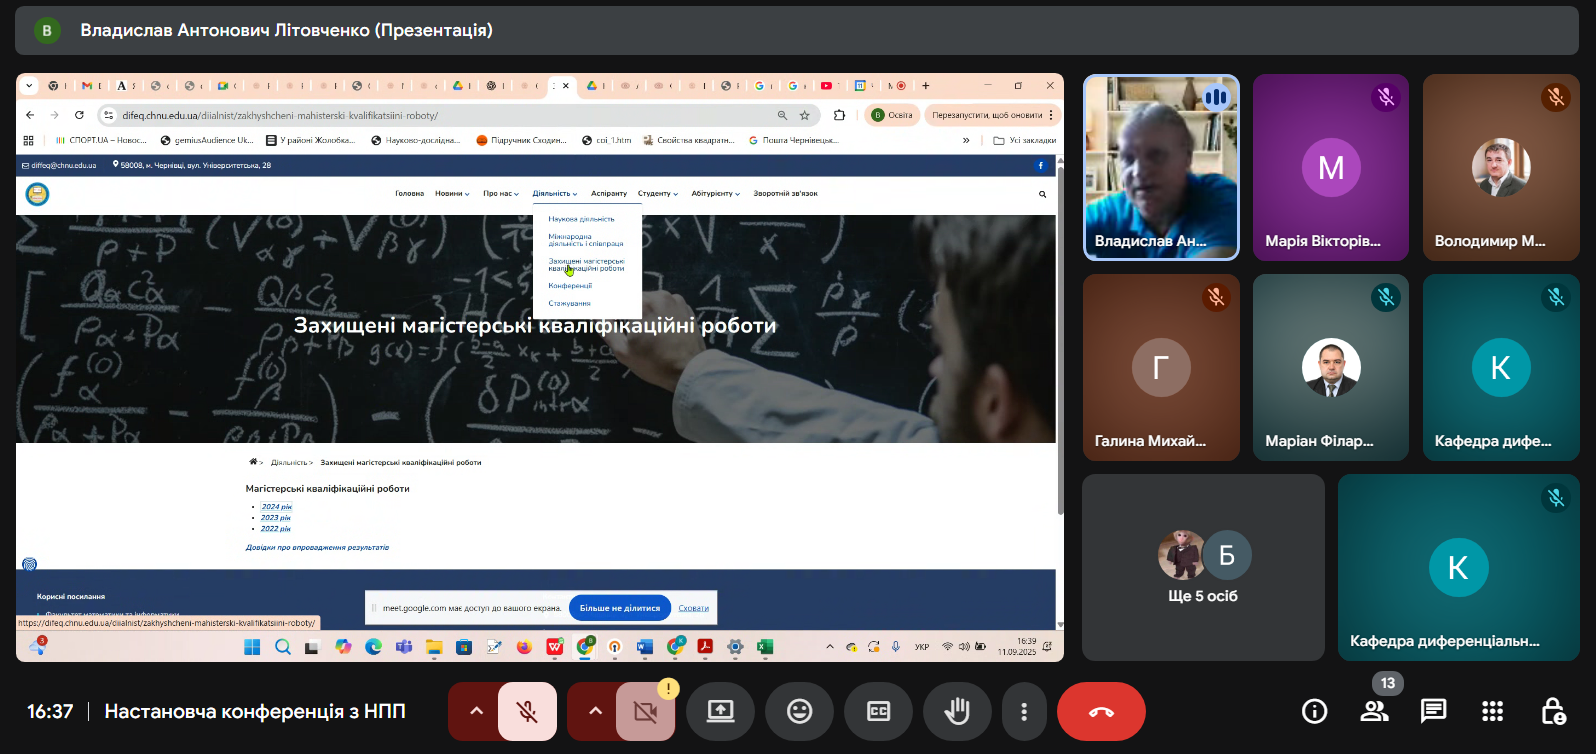Screen dimensions: 1596x754
Task: Select Володимир М... participant tile
Action: pyautogui.click(x=1501, y=168)
